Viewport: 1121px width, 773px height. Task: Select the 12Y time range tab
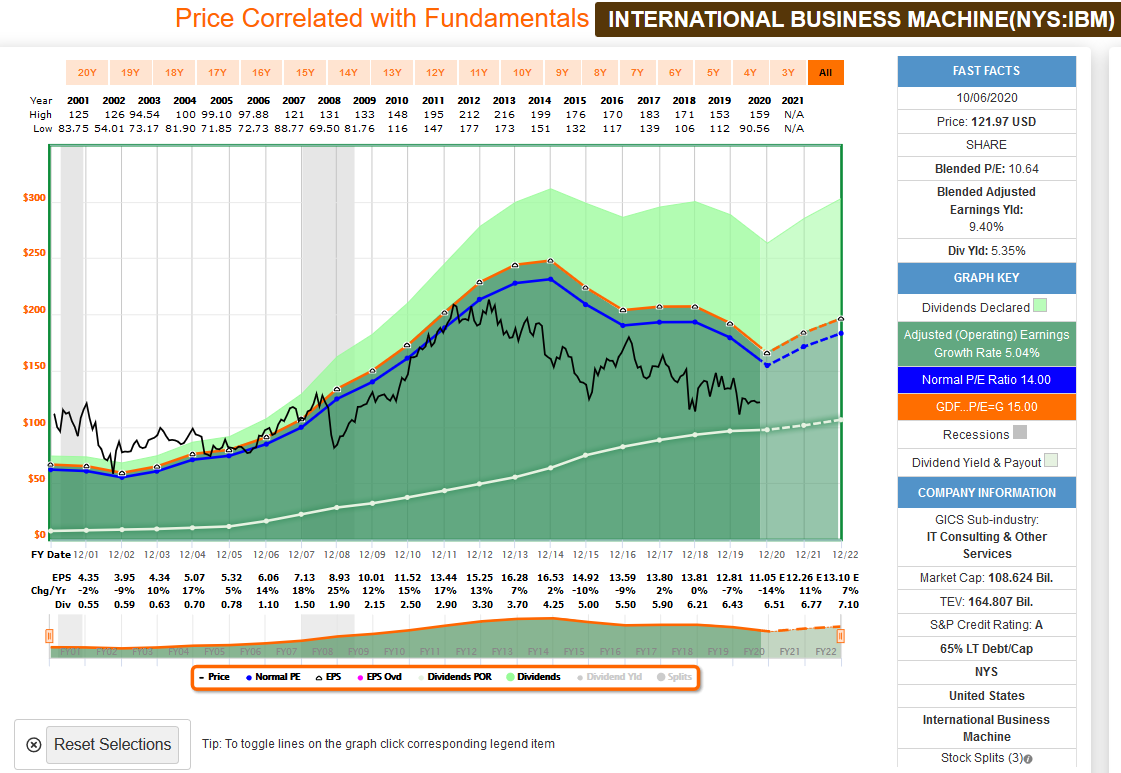(x=435, y=72)
